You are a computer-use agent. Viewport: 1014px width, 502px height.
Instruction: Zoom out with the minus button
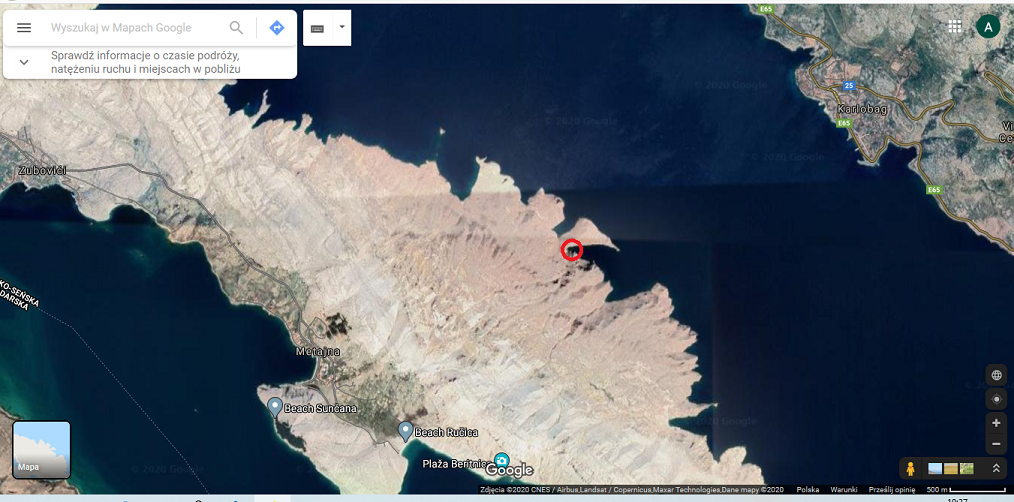tap(996, 444)
